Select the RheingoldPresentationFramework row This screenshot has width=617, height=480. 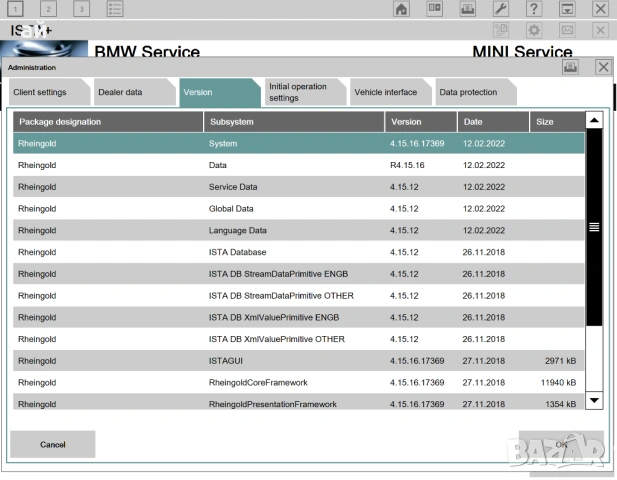coord(299,402)
